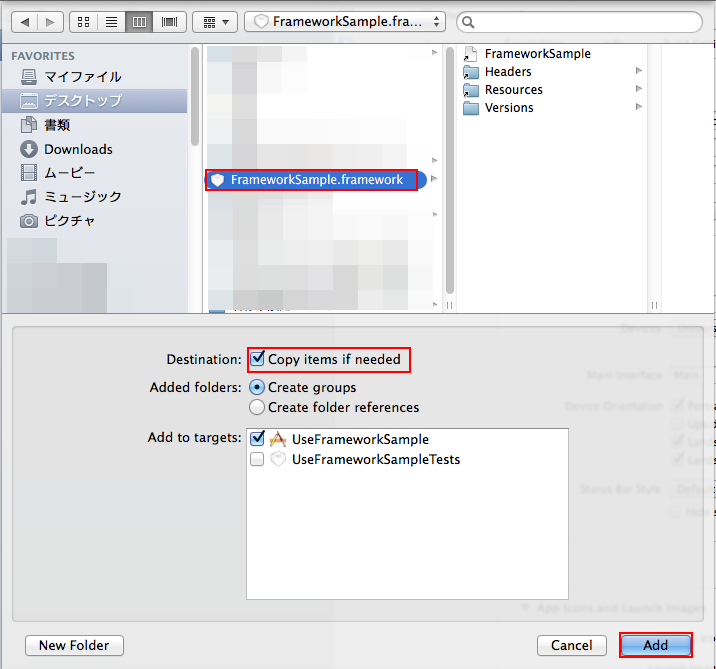
Task: Select デスクトップ in sidebar
Action: click(x=95, y=100)
